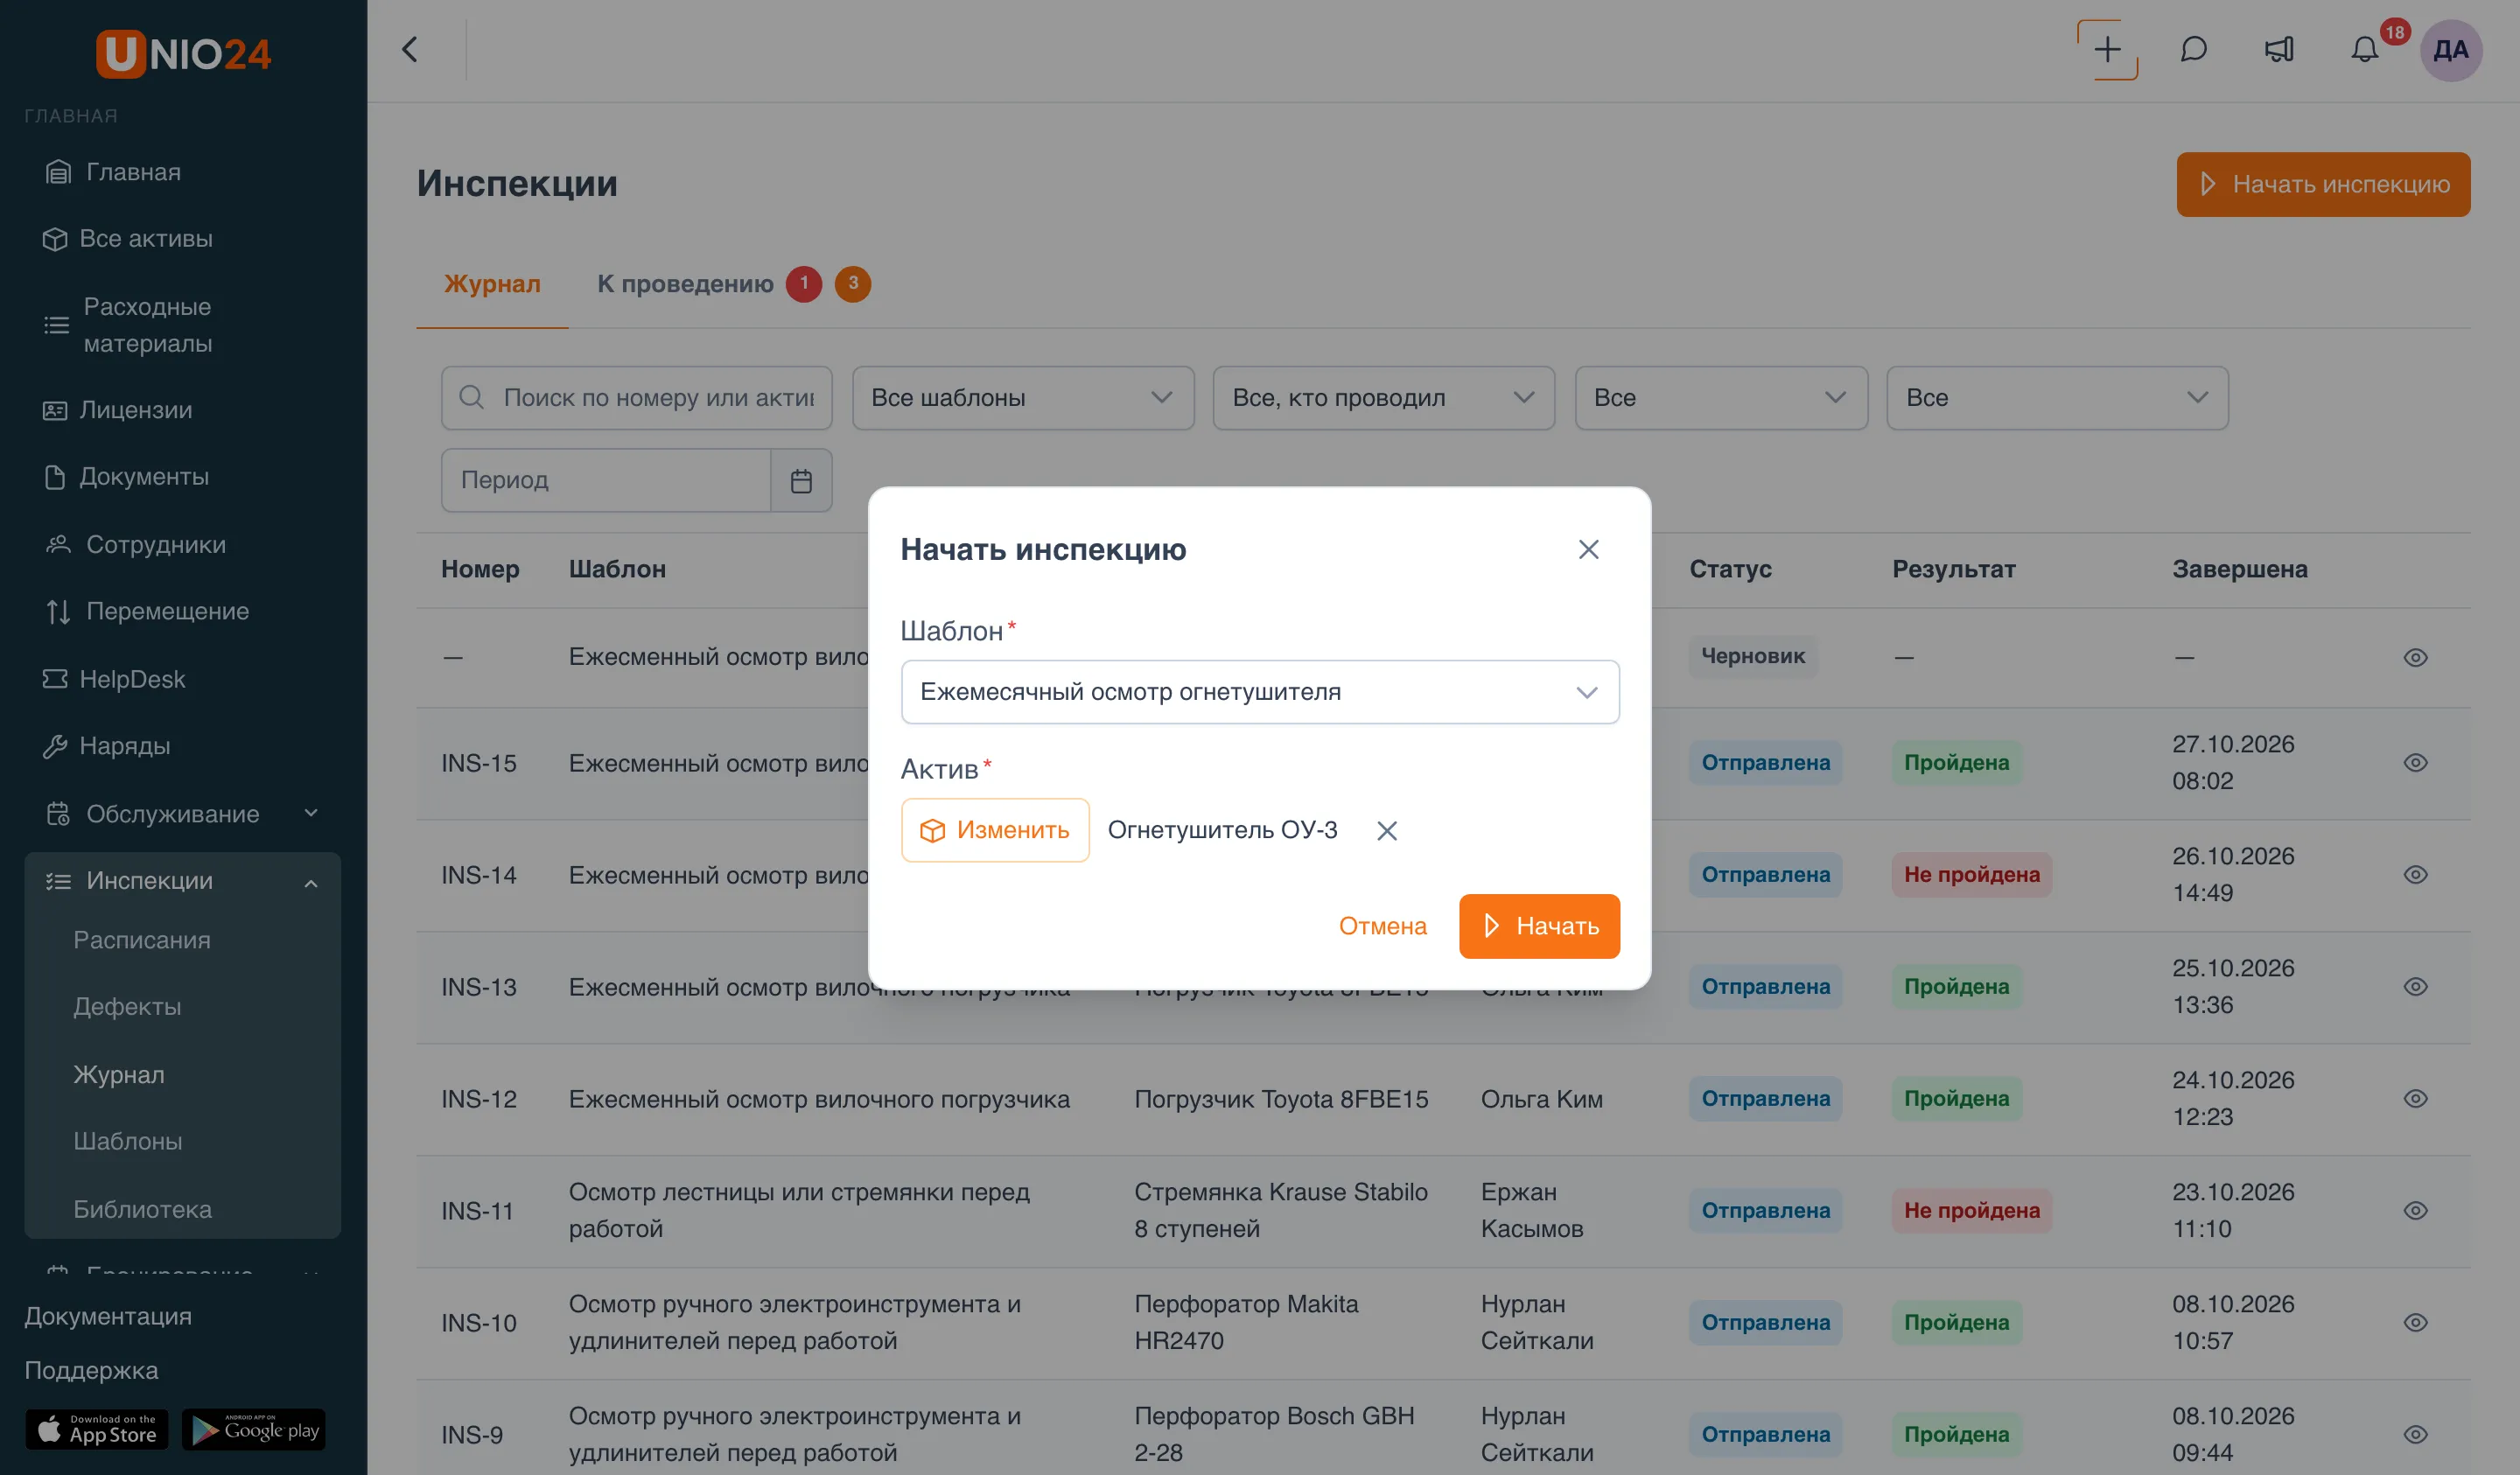Go back using the left arrow icon
Screen dimensions: 2520x1475
(409, 50)
